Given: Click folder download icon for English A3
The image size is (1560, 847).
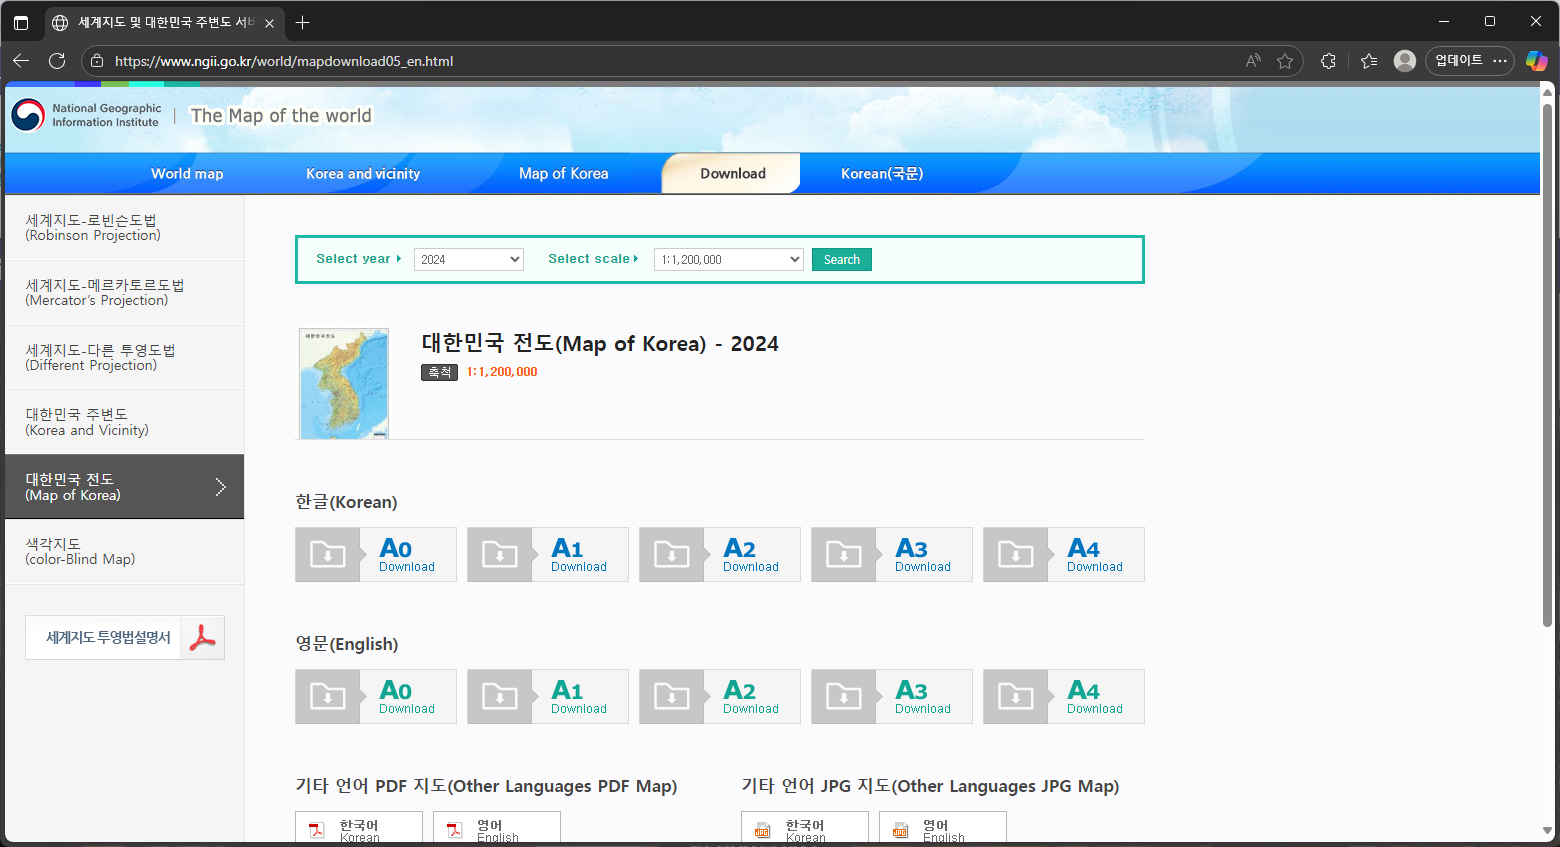Looking at the screenshot, I should [844, 696].
